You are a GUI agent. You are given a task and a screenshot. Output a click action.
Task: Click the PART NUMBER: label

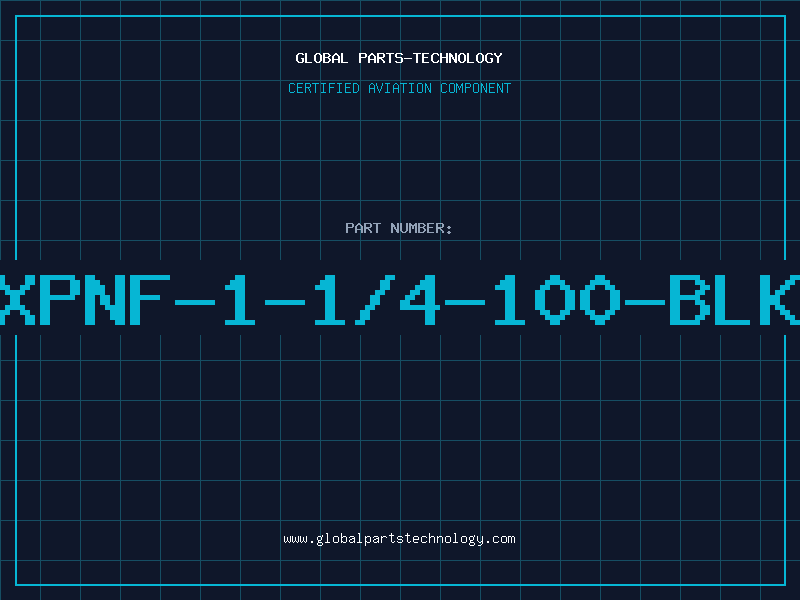pos(399,228)
